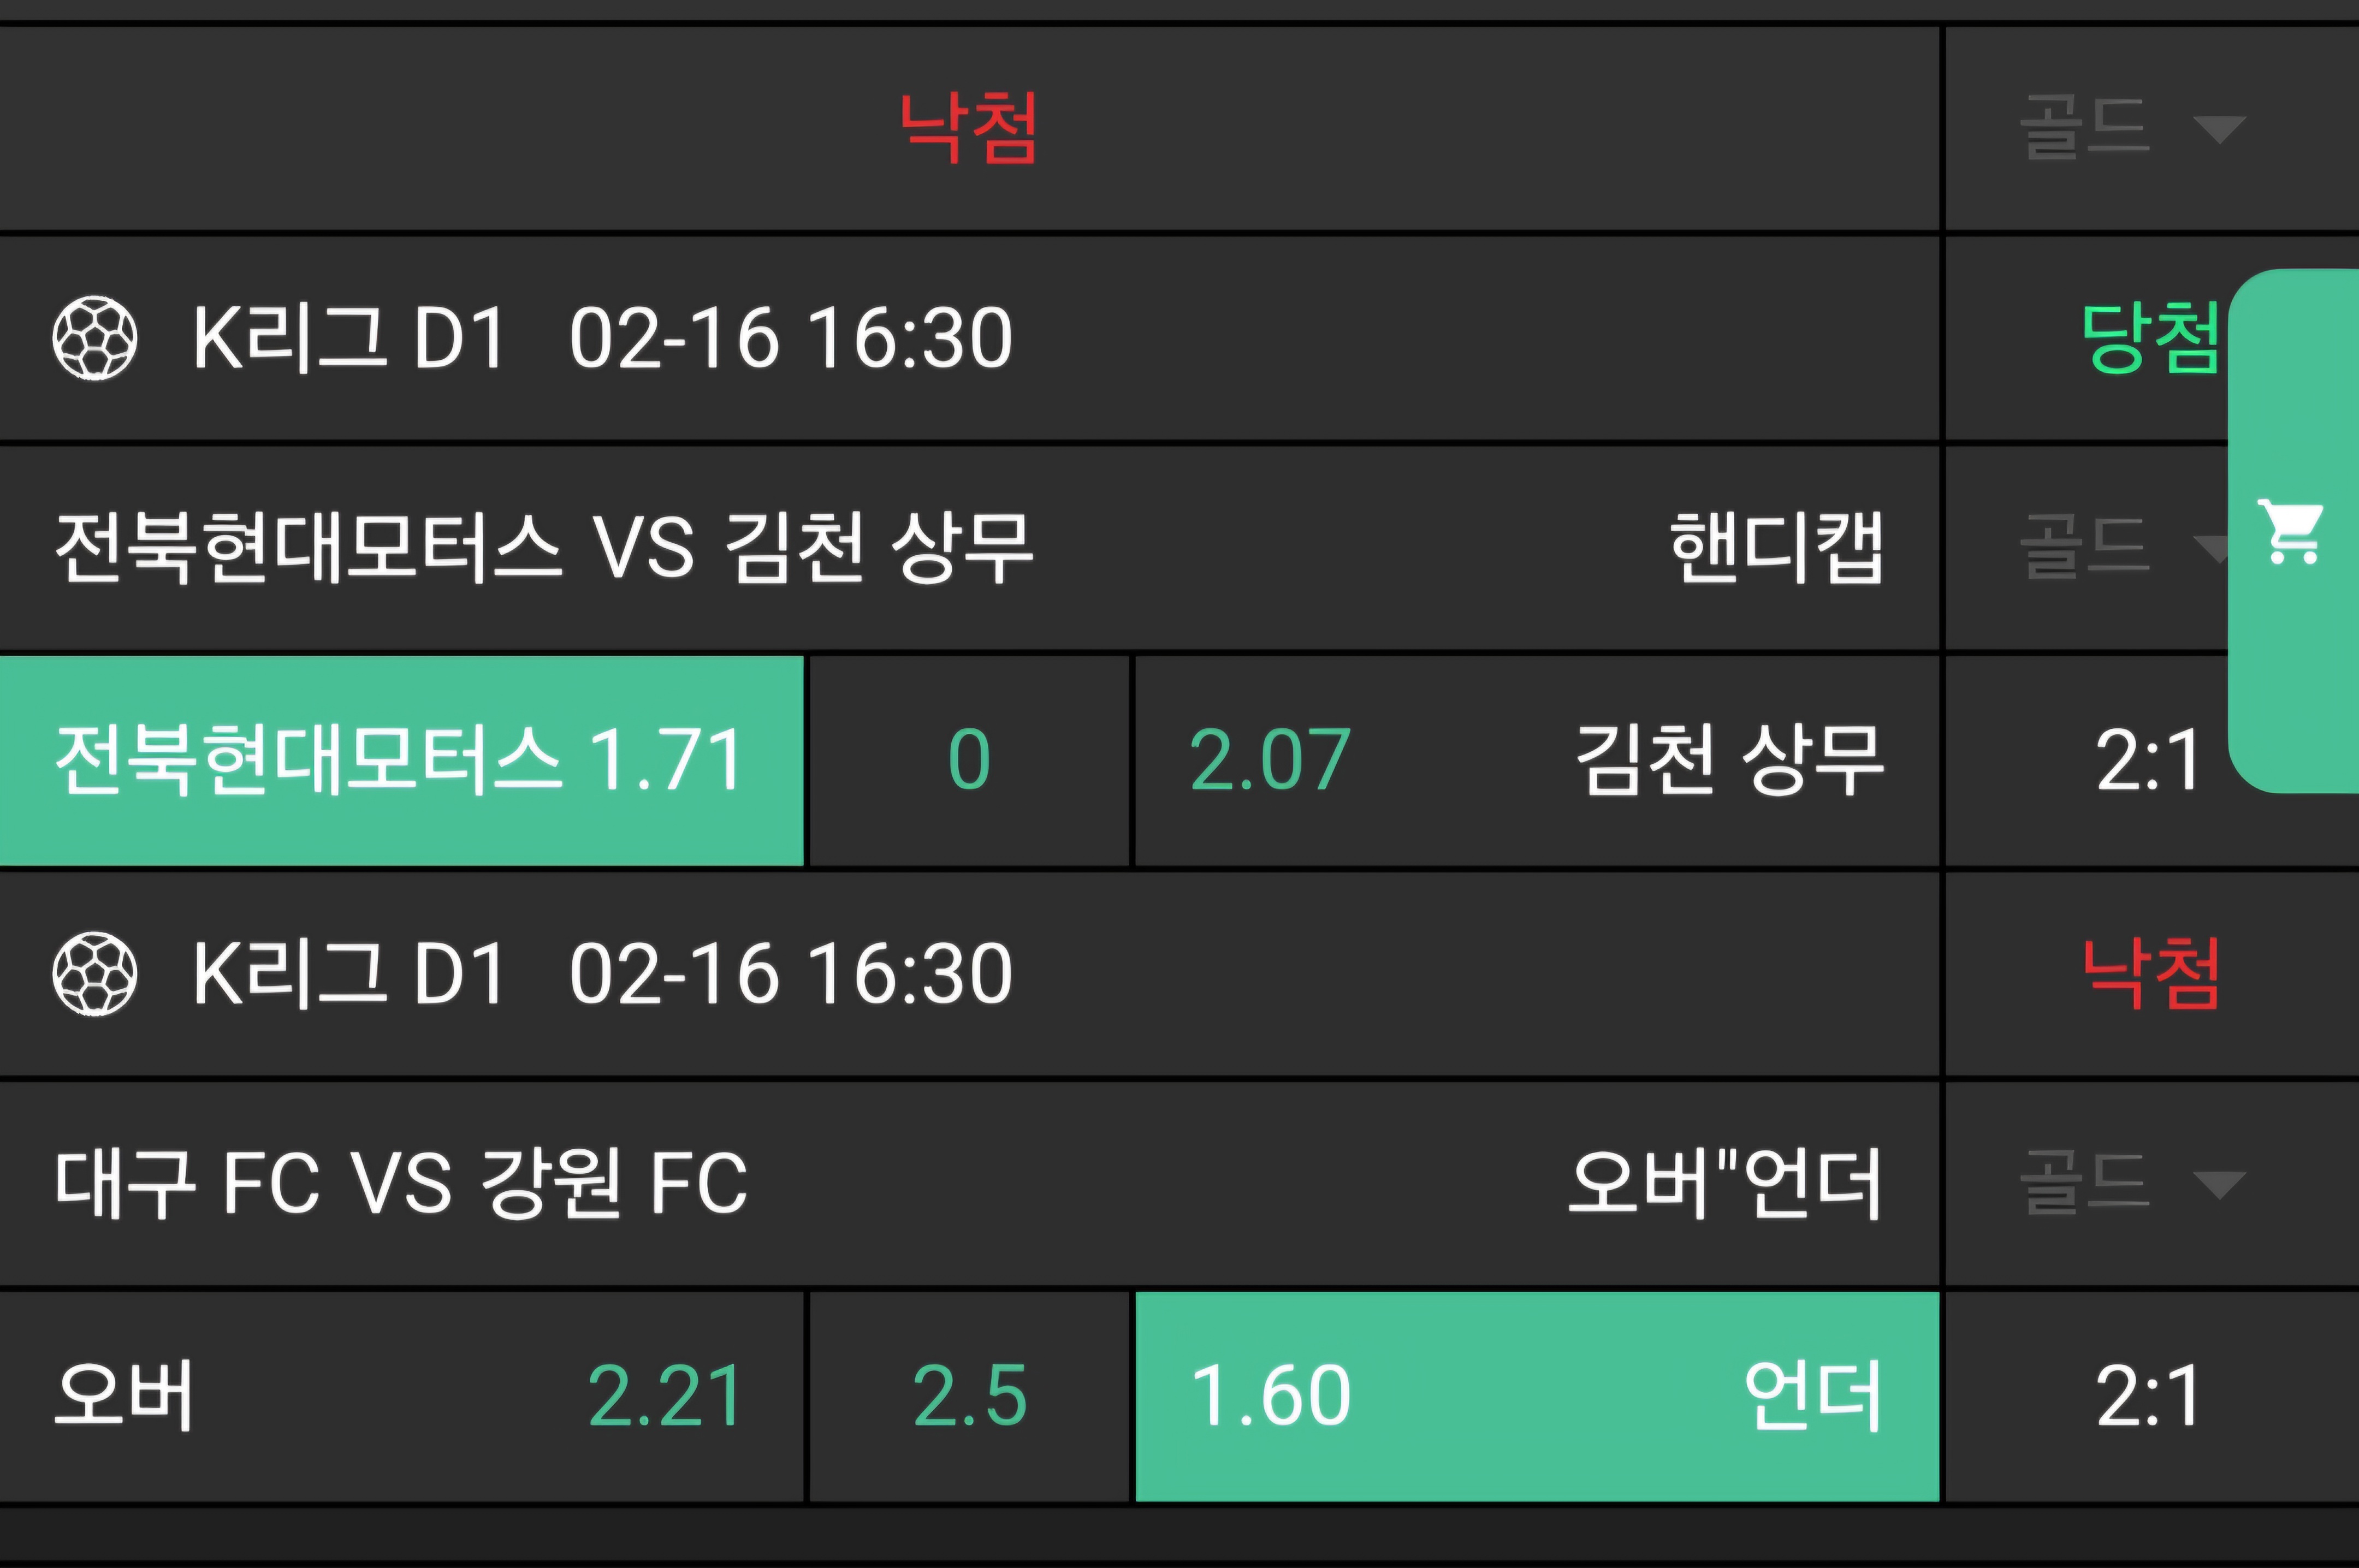
Task: Click soccer ball icon of Daegu match
Action: (x=95, y=974)
